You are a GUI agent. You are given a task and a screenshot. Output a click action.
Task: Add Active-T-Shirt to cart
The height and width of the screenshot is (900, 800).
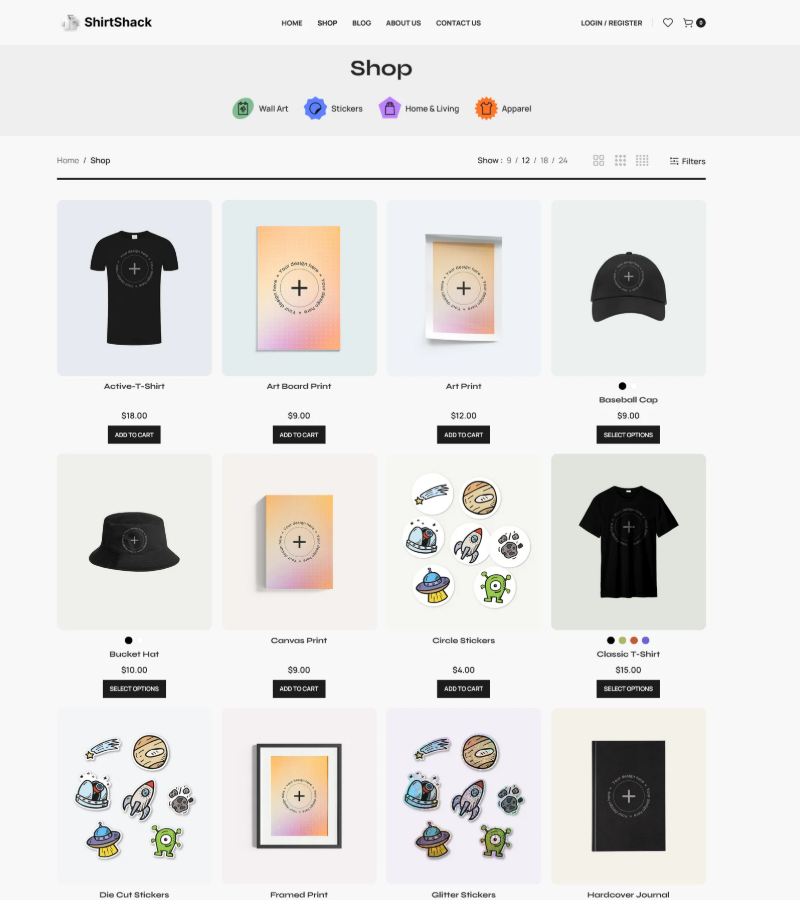click(134, 435)
